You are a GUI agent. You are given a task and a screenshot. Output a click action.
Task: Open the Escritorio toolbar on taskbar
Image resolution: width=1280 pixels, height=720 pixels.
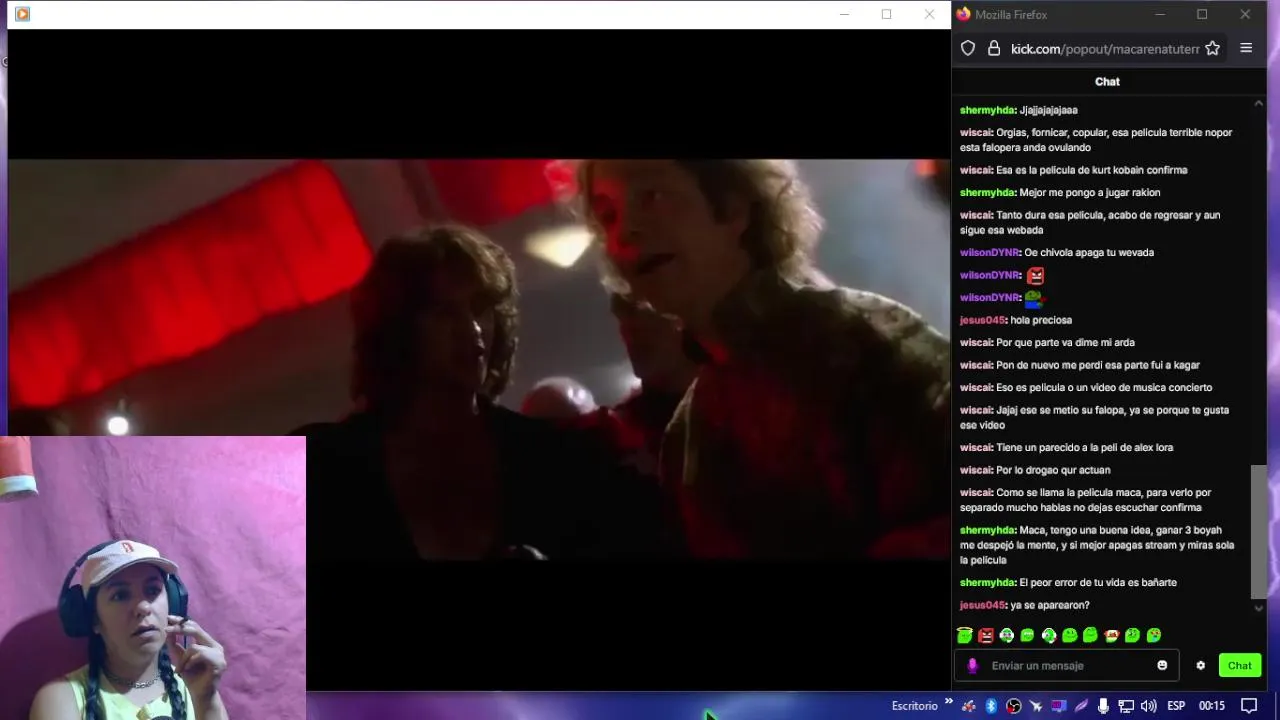point(915,706)
